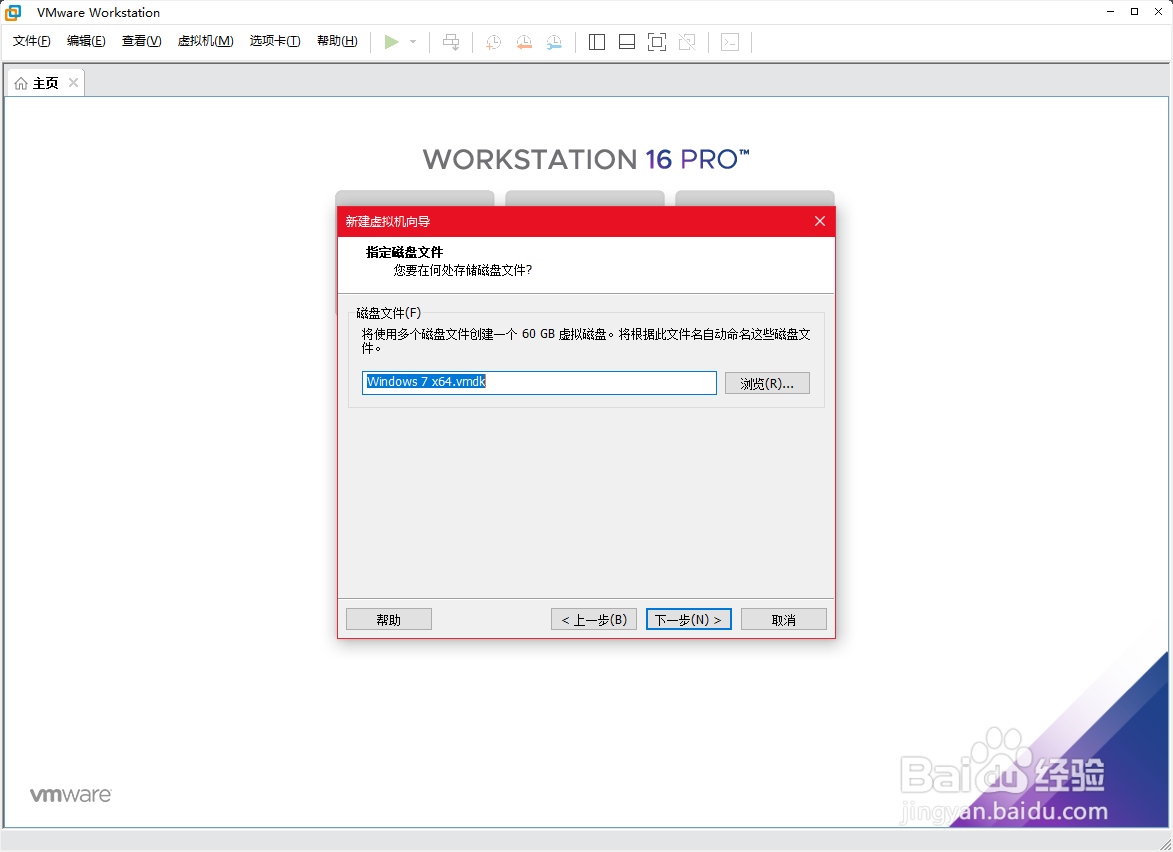Open the 文件(F) menu
The width and height of the screenshot is (1173, 852).
tap(31, 41)
